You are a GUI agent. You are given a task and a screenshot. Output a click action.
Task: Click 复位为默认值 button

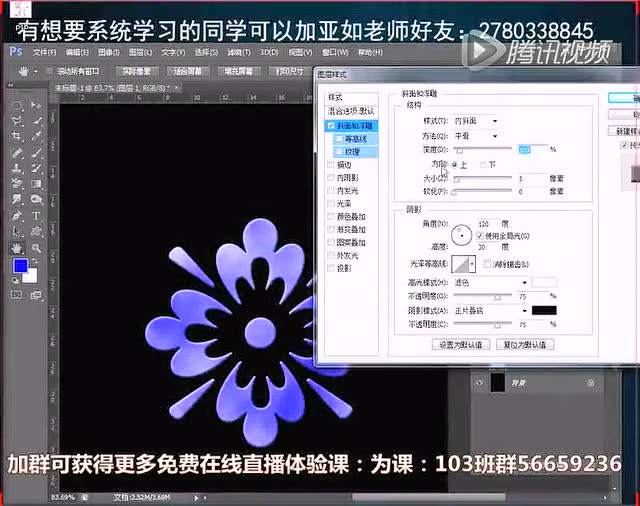click(x=525, y=345)
